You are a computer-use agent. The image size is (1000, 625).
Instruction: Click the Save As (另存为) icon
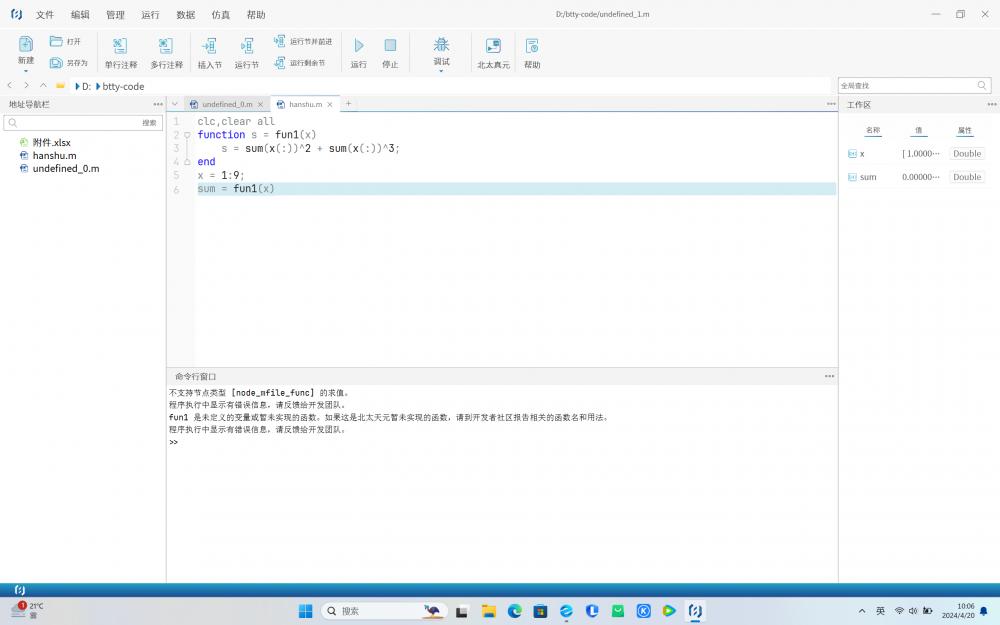pos(57,62)
